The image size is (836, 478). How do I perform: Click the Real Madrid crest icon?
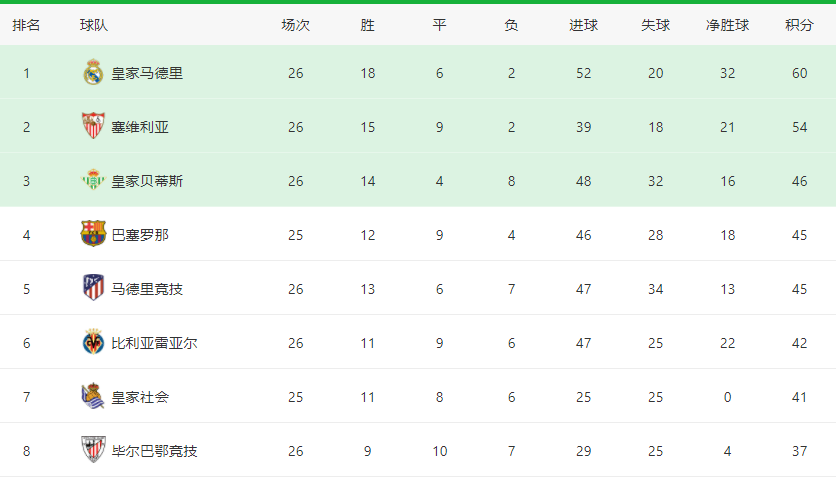tap(93, 72)
